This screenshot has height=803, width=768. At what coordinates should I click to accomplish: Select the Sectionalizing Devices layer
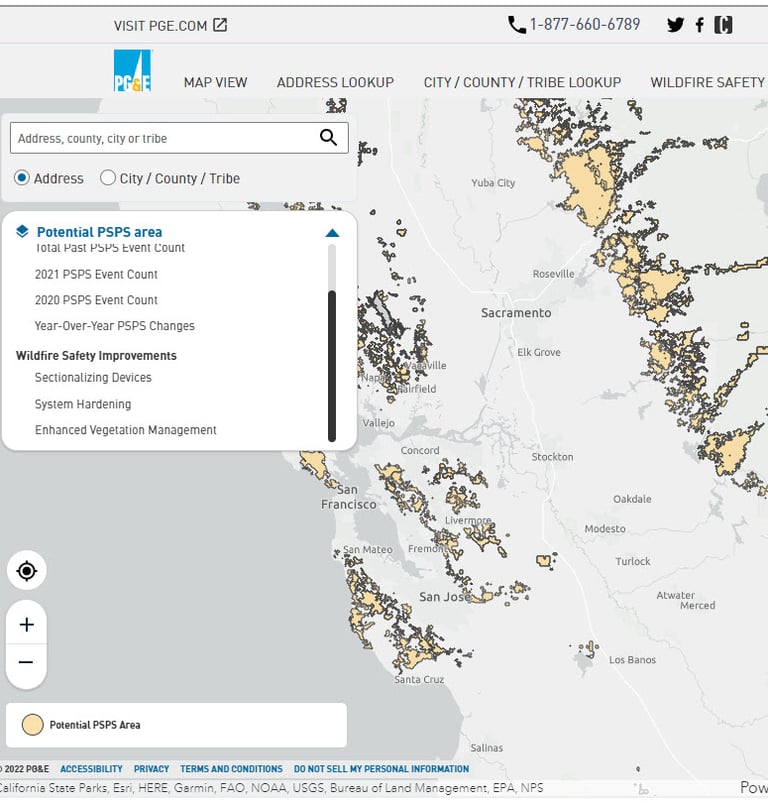[x=93, y=377]
